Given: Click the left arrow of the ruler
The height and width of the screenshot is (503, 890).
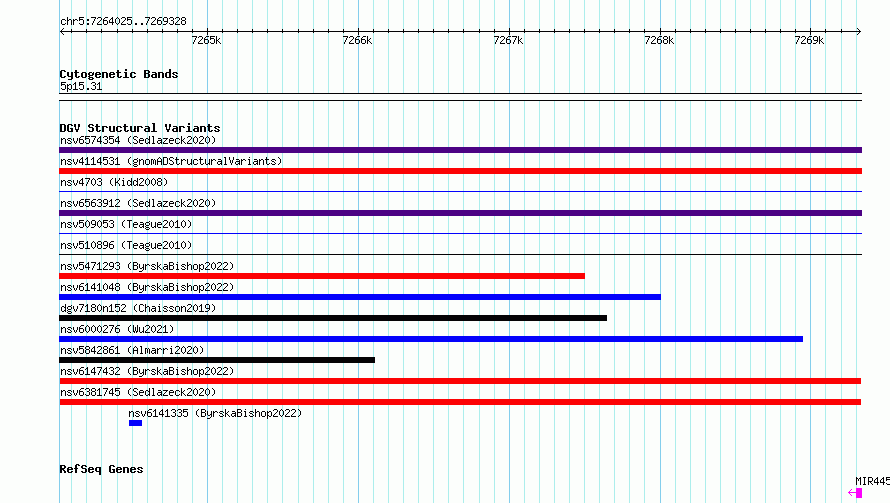Looking at the screenshot, I should pos(62,31).
